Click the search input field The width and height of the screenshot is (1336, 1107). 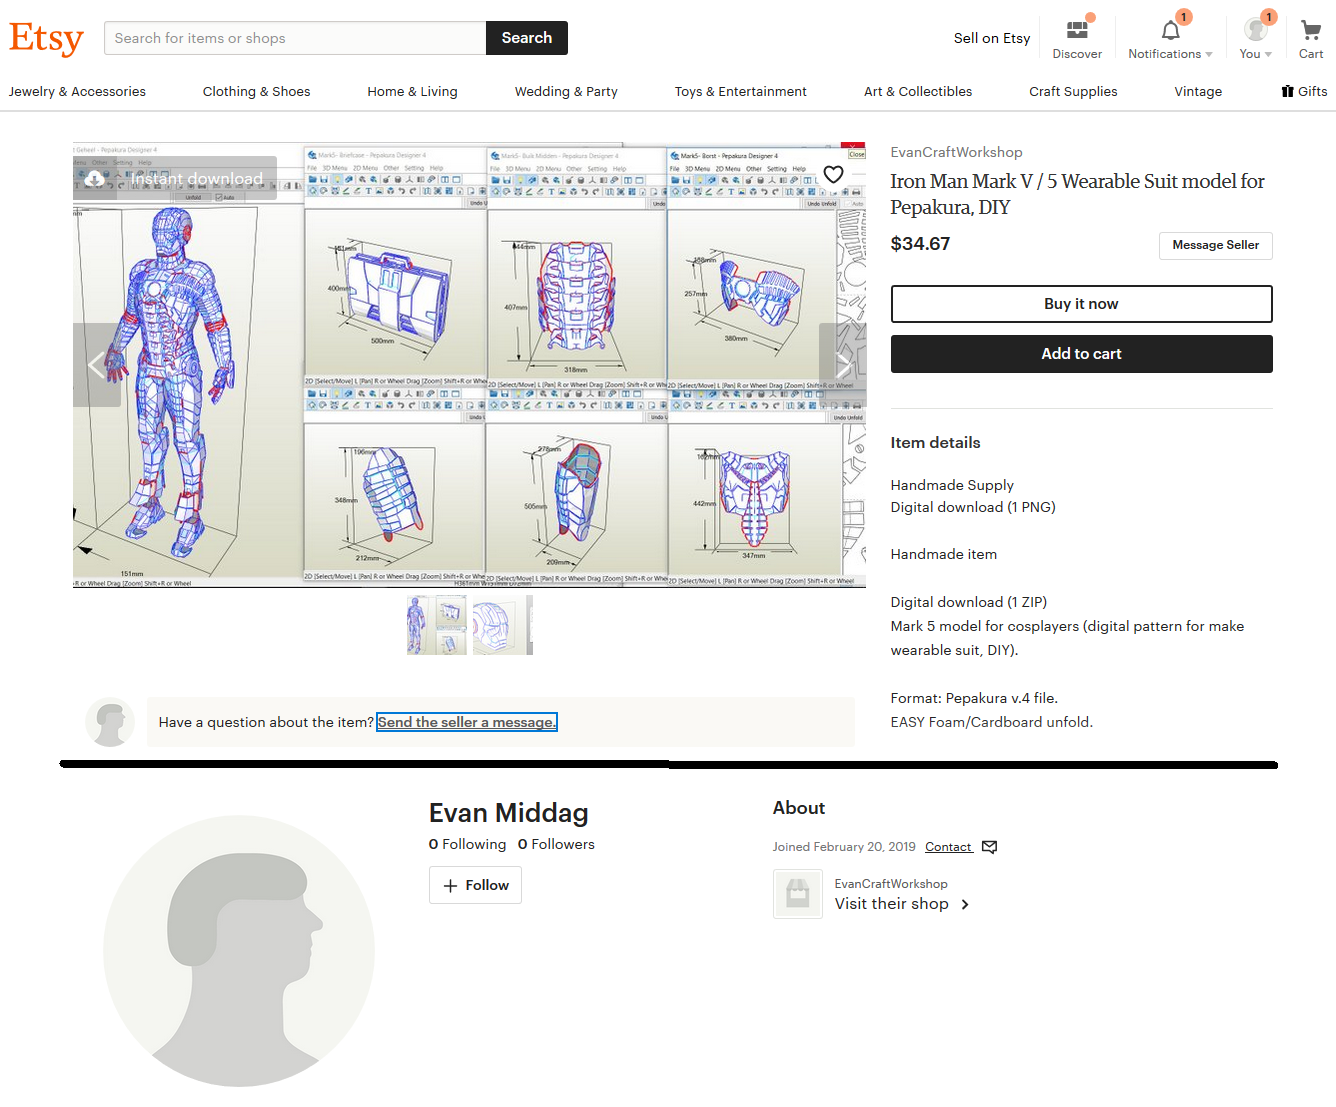pos(295,38)
